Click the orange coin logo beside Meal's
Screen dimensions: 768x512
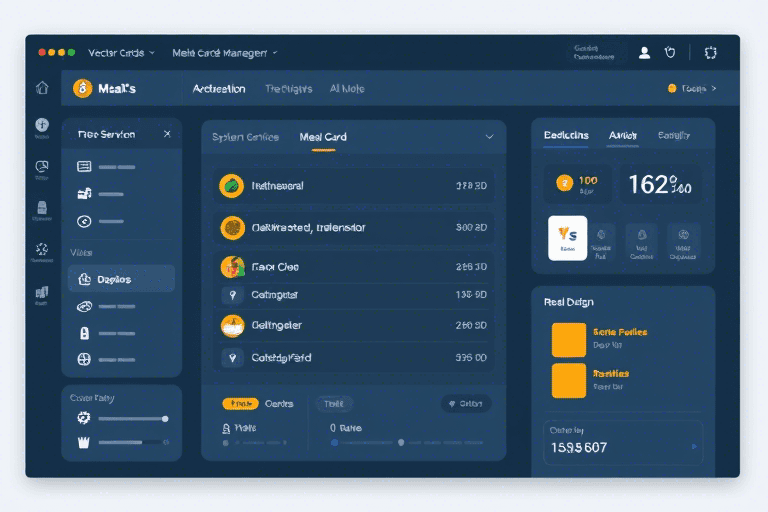[82, 89]
